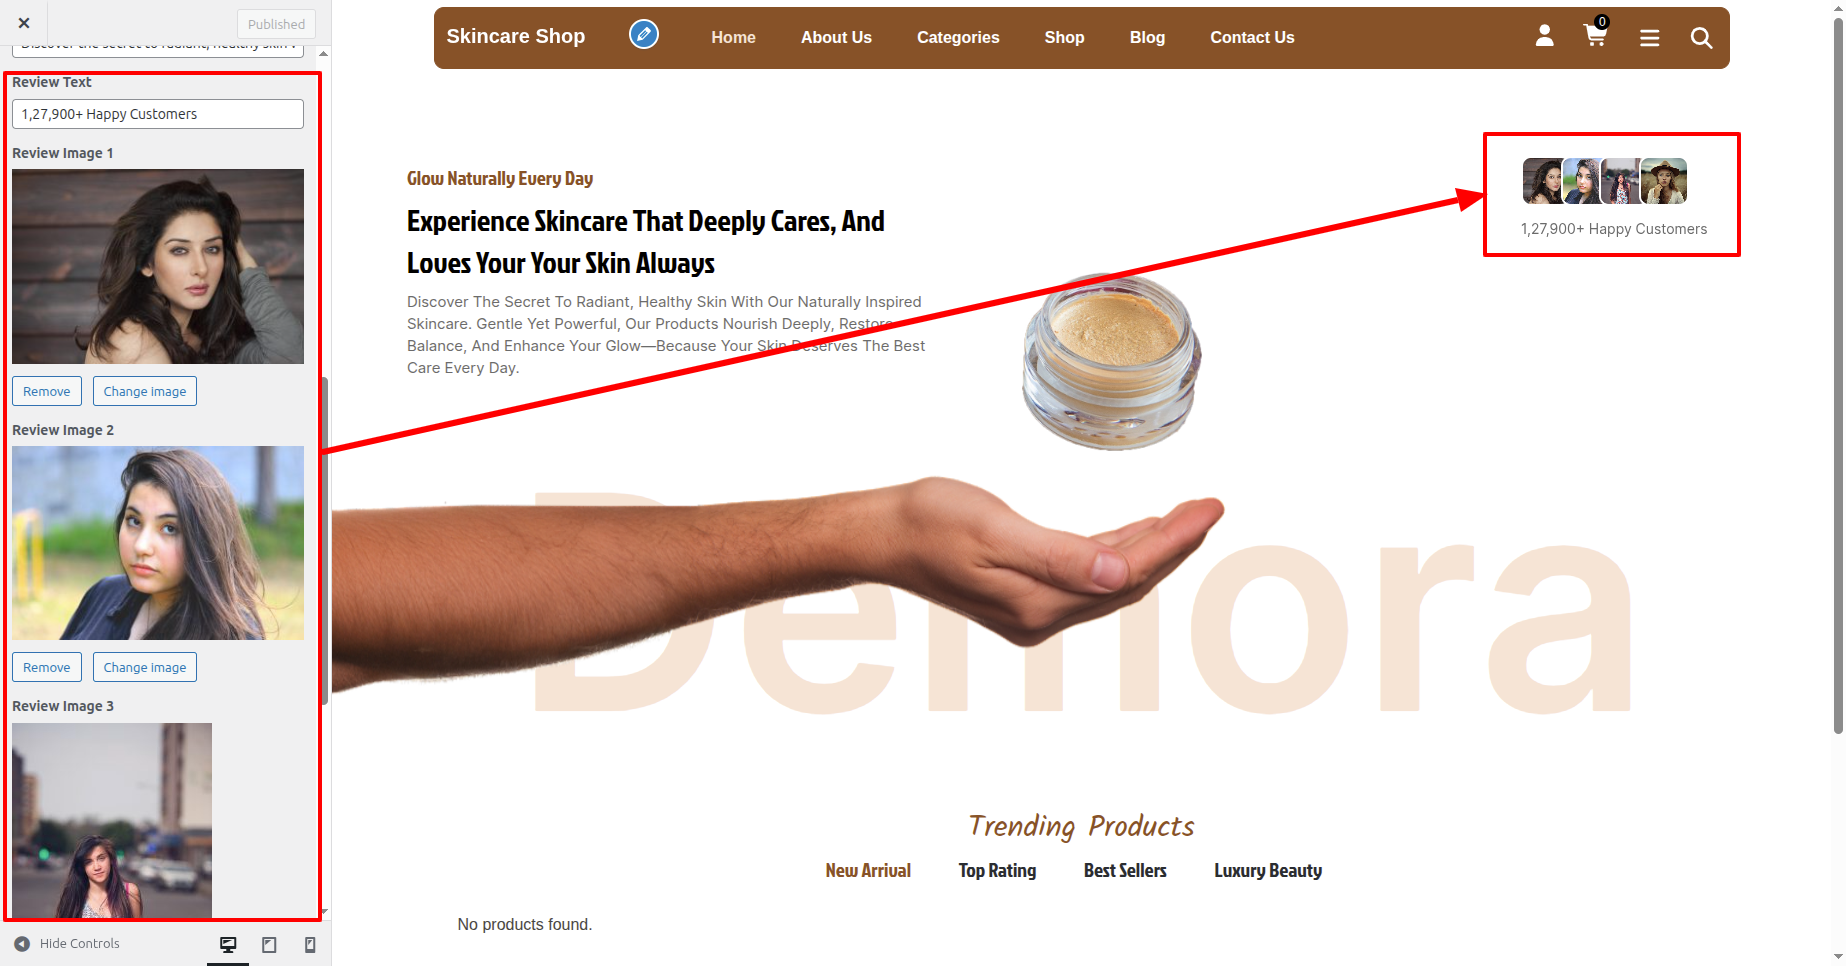1846x966 pixels.
Task: Click the search magnifier icon
Action: 1701,38
